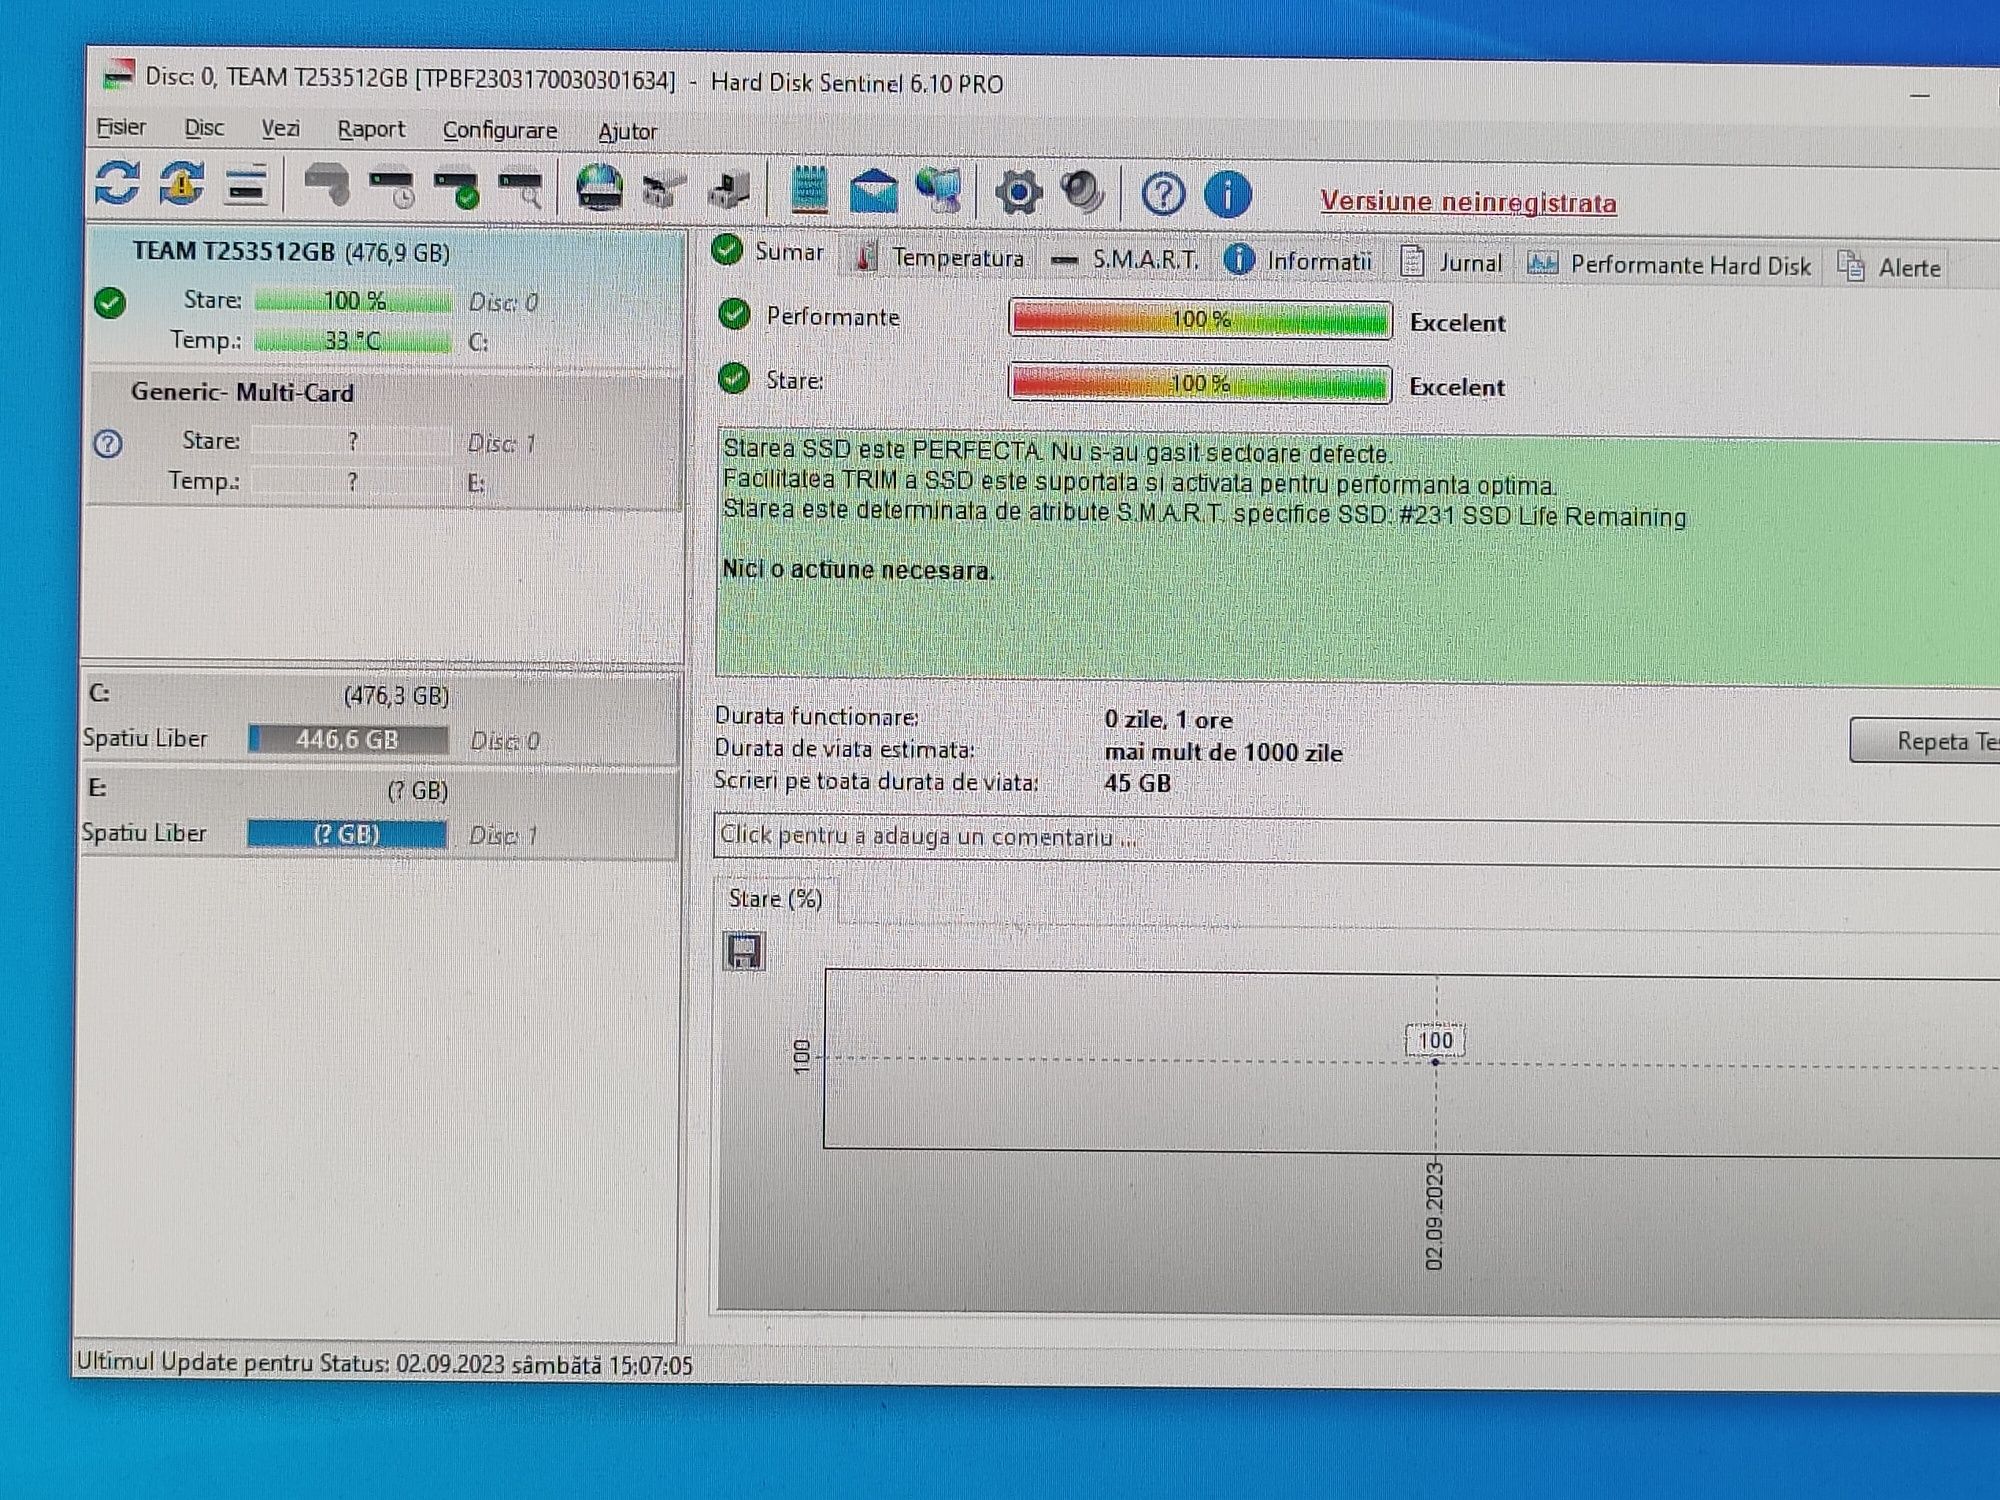This screenshot has width=2000, height=1500.
Task: Click the globe with disk toolbar icon
Action: click(600, 188)
